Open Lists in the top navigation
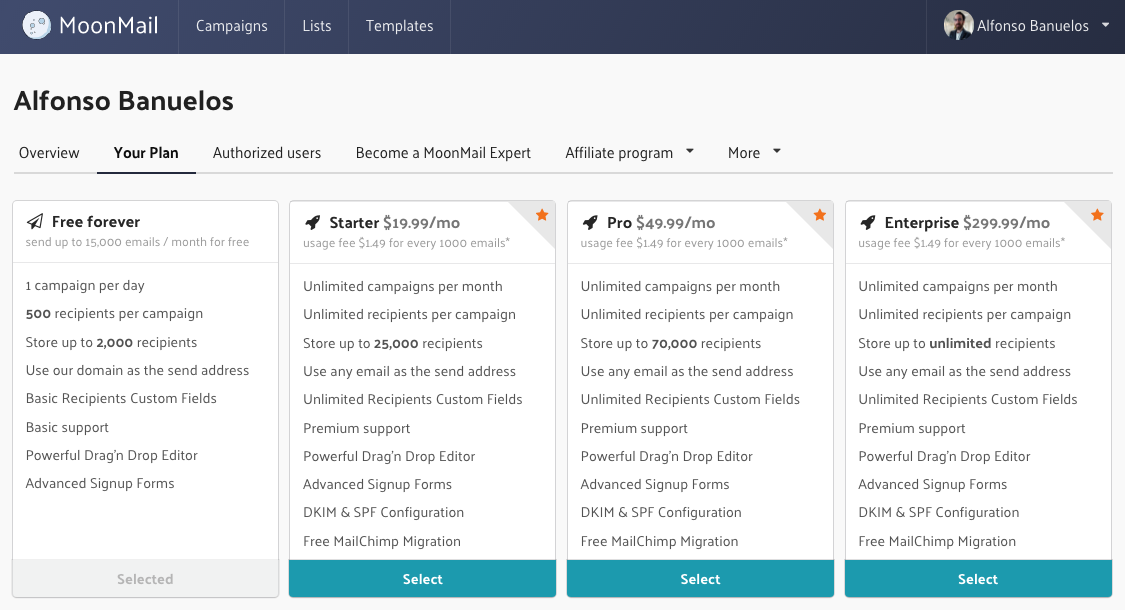 coord(316,26)
